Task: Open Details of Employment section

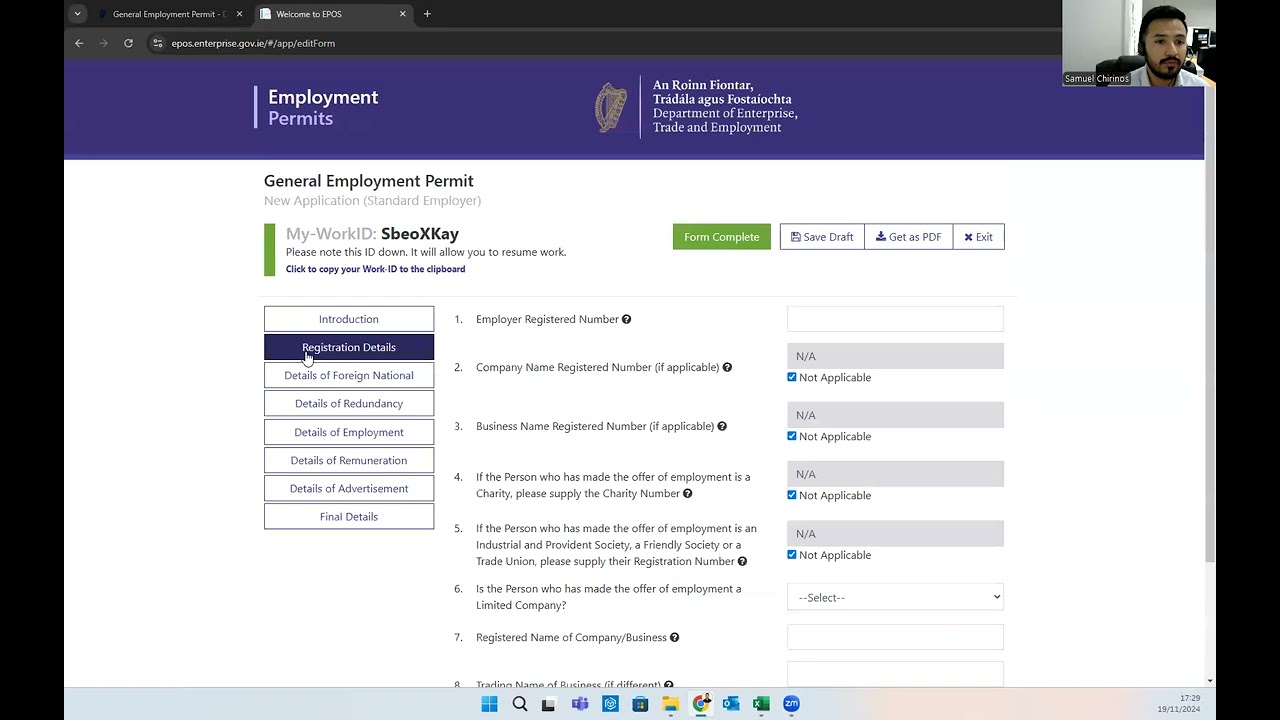Action: (x=349, y=432)
